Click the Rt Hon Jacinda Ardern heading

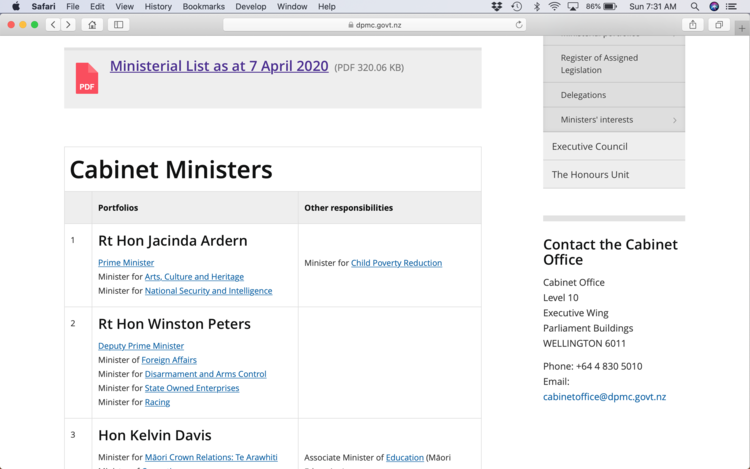coord(173,240)
